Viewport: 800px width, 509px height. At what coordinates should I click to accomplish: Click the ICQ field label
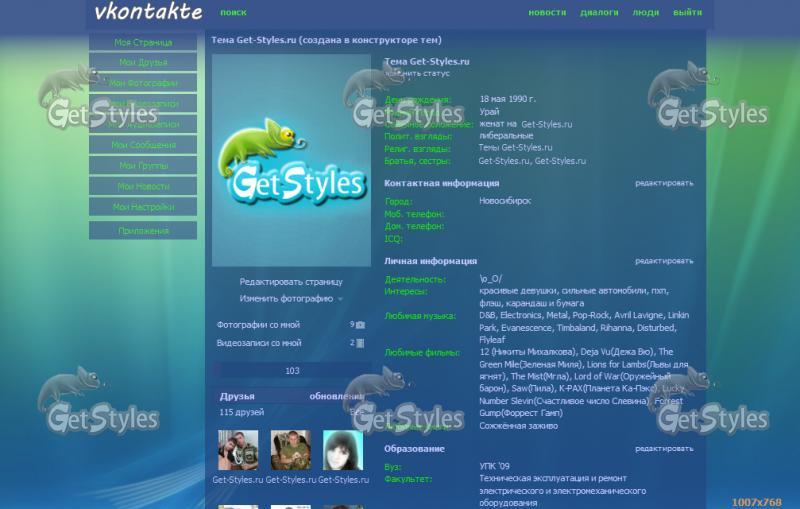point(393,239)
